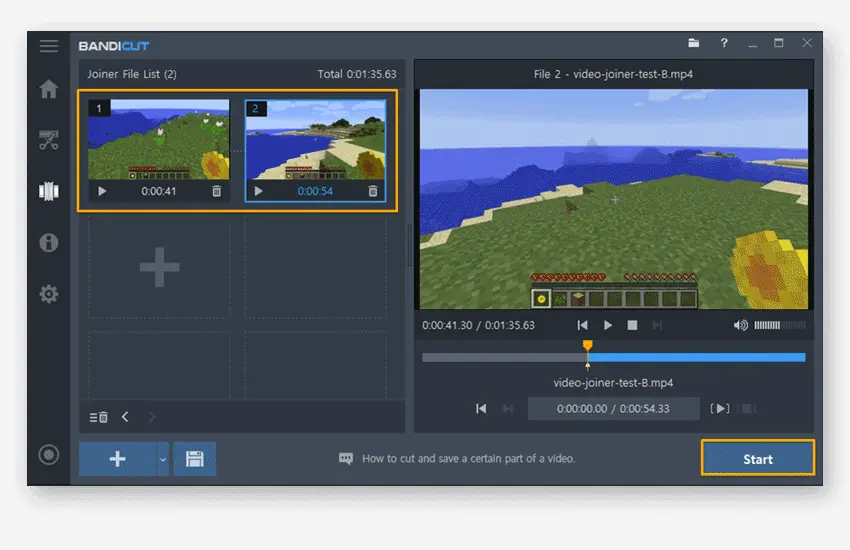Clear the joiner list with the list-trash icon
This screenshot has width=850, height=550.
99,417
